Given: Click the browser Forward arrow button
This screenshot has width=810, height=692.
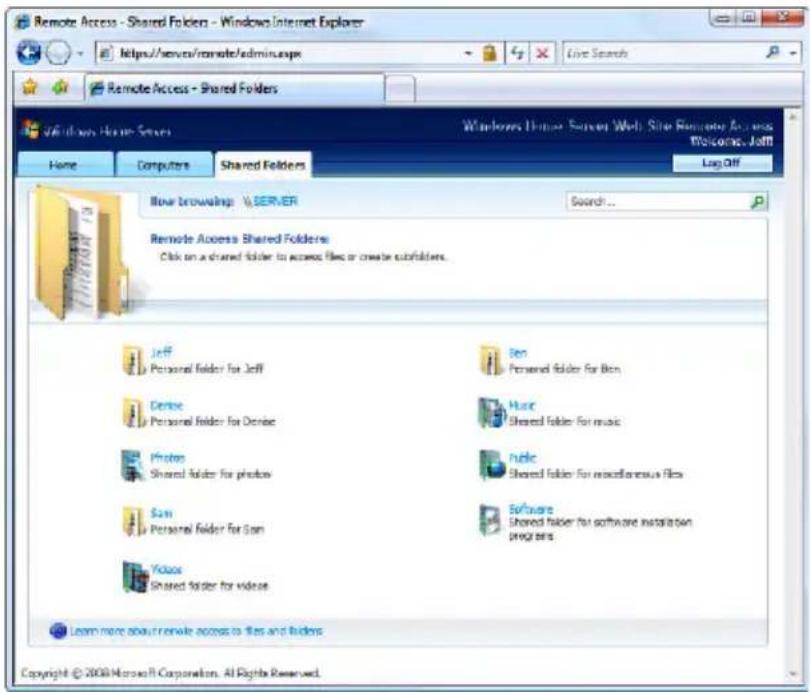Looking at the screenshot, I should 58,53.
